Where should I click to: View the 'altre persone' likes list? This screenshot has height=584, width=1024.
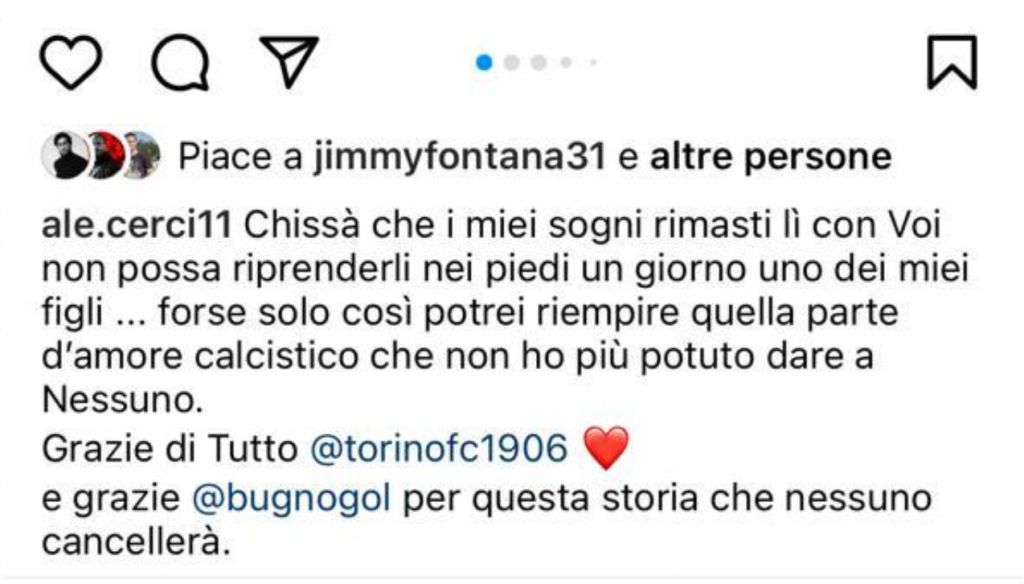pos(771,157)
